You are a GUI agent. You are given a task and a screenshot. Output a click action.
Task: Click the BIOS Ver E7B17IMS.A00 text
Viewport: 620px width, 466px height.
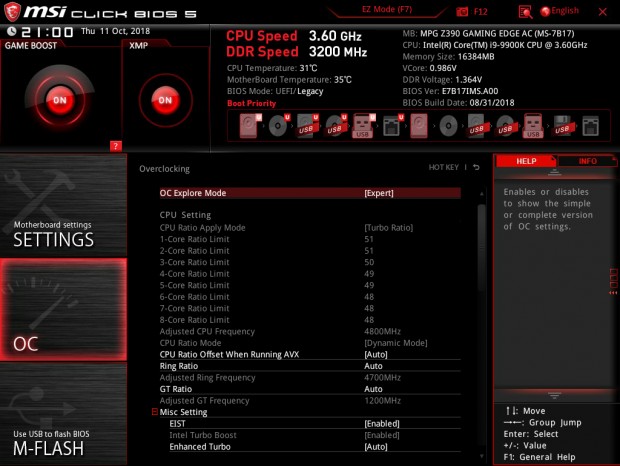(x=450, y=91)
